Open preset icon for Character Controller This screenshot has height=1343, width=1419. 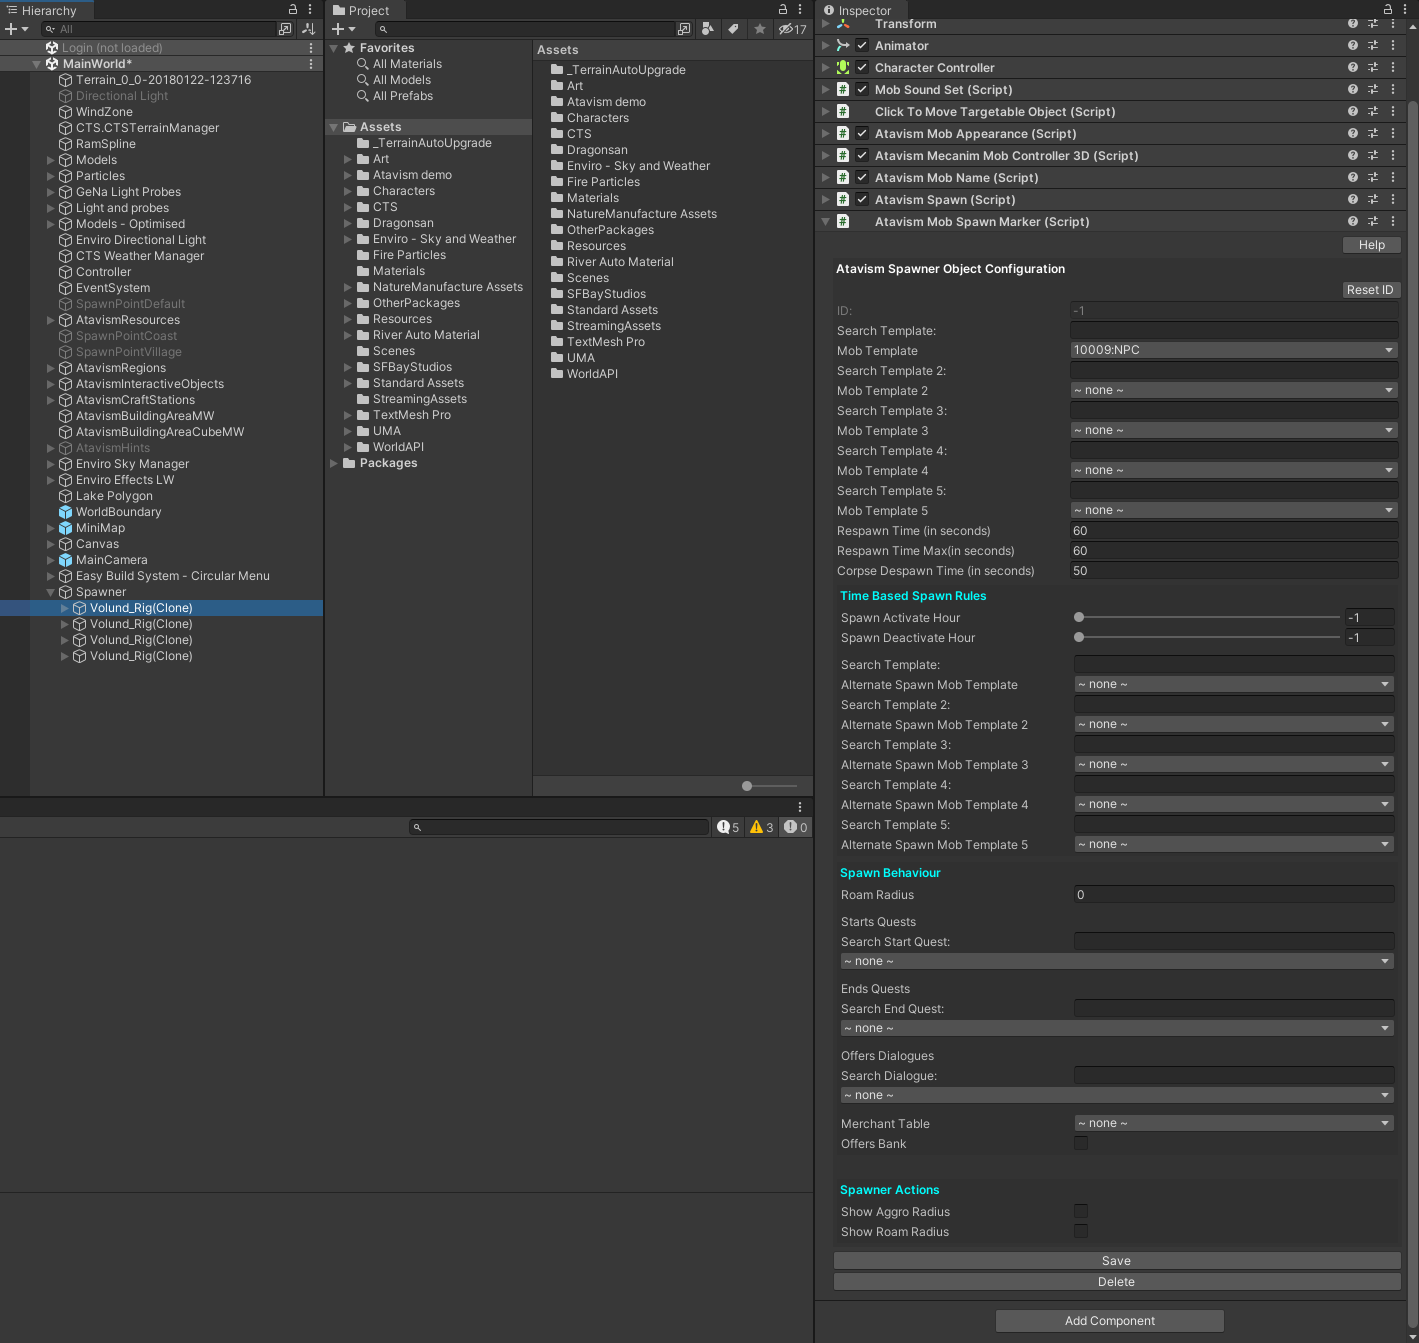1373,68
